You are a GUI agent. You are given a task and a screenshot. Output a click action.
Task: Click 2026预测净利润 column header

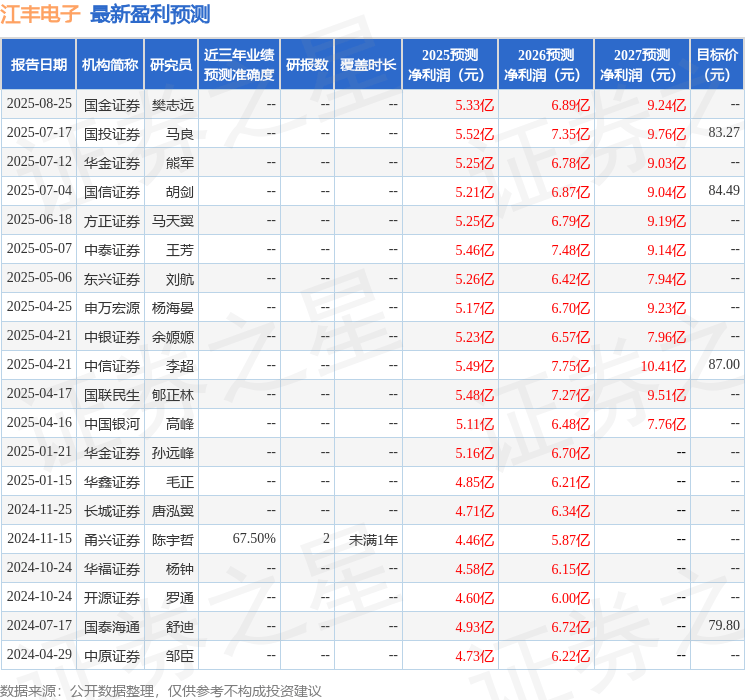click(x=546, y=65)
